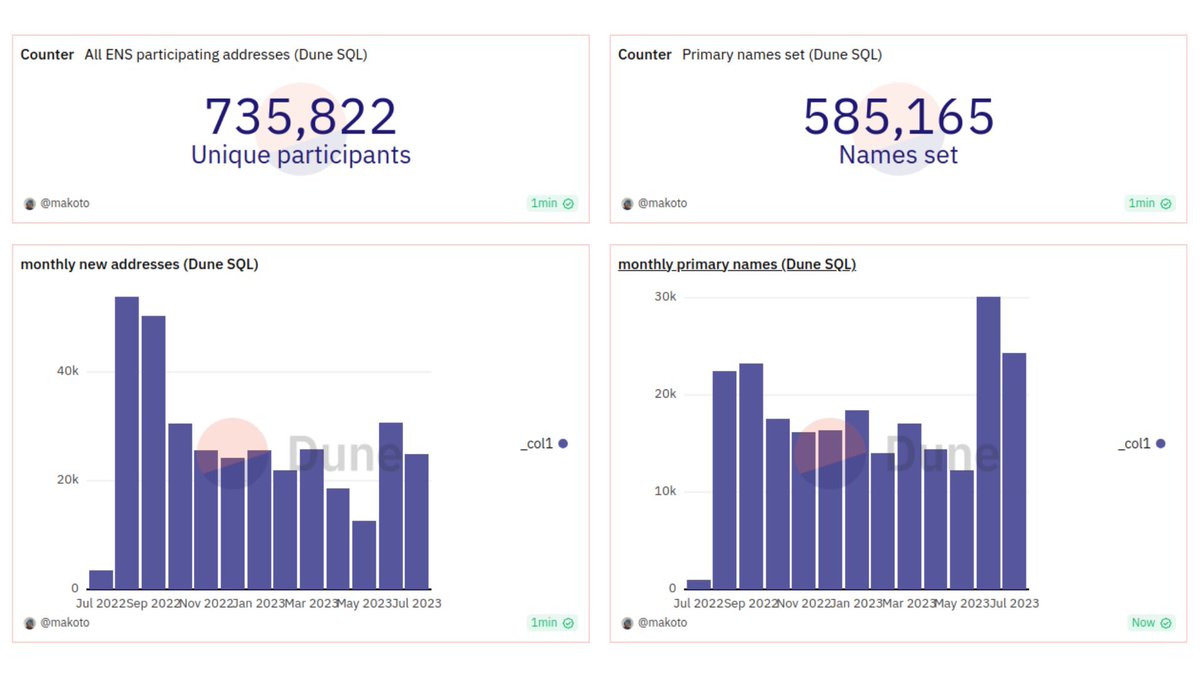Image resolution: width=1200 pixels, height=675 pixels.
Task: Click @makoto avatar in Unique participants card
Action: 30,203
